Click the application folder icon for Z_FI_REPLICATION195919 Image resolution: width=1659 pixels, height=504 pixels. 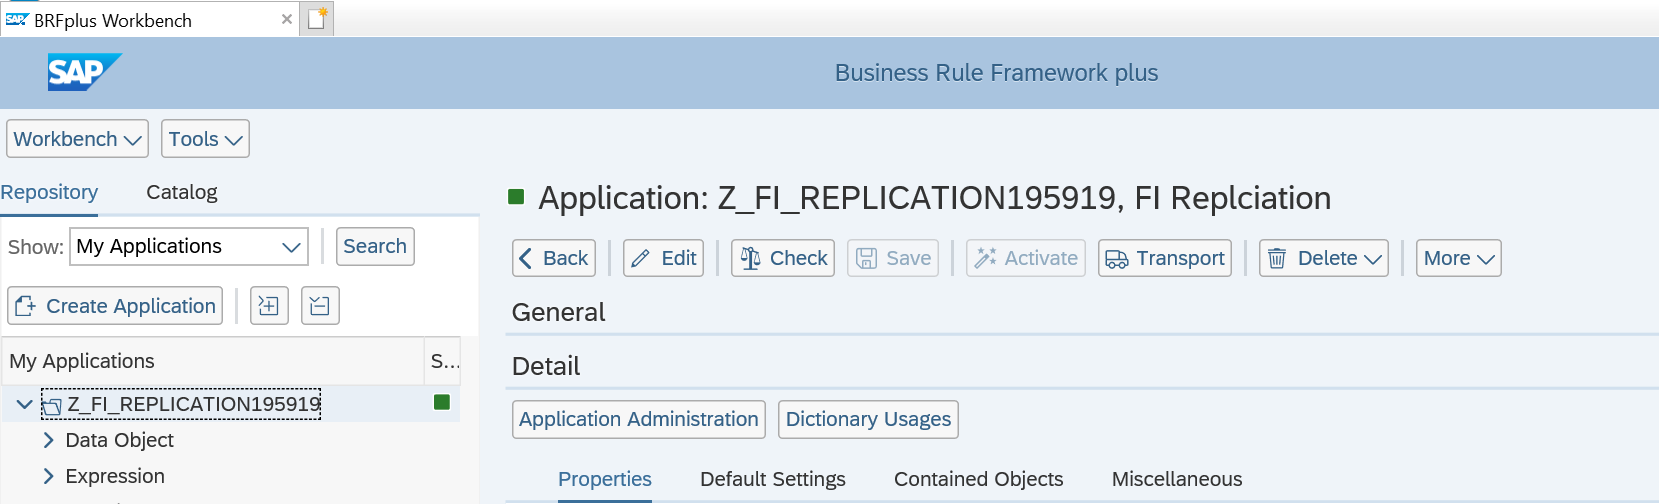point(52,405)
